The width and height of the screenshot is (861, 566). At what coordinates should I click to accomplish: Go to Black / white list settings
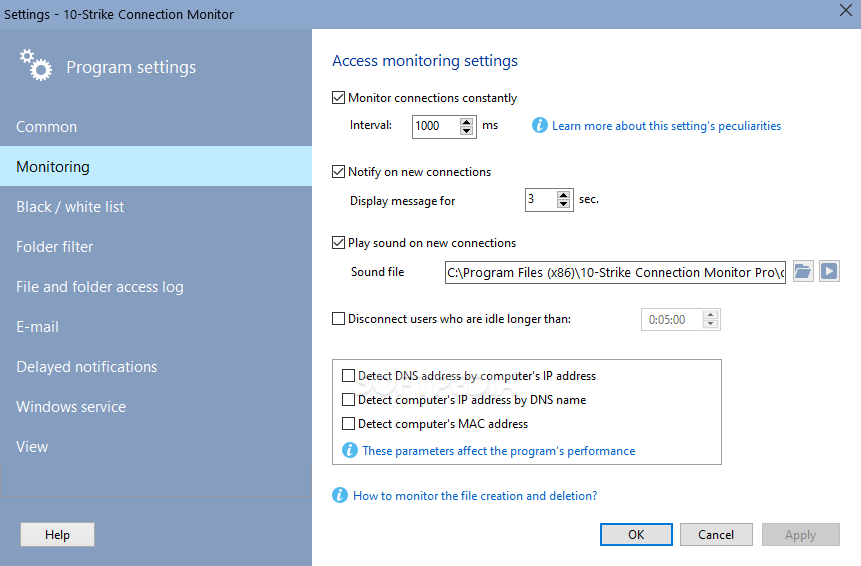pyautogui.click(x=156, y=206)
